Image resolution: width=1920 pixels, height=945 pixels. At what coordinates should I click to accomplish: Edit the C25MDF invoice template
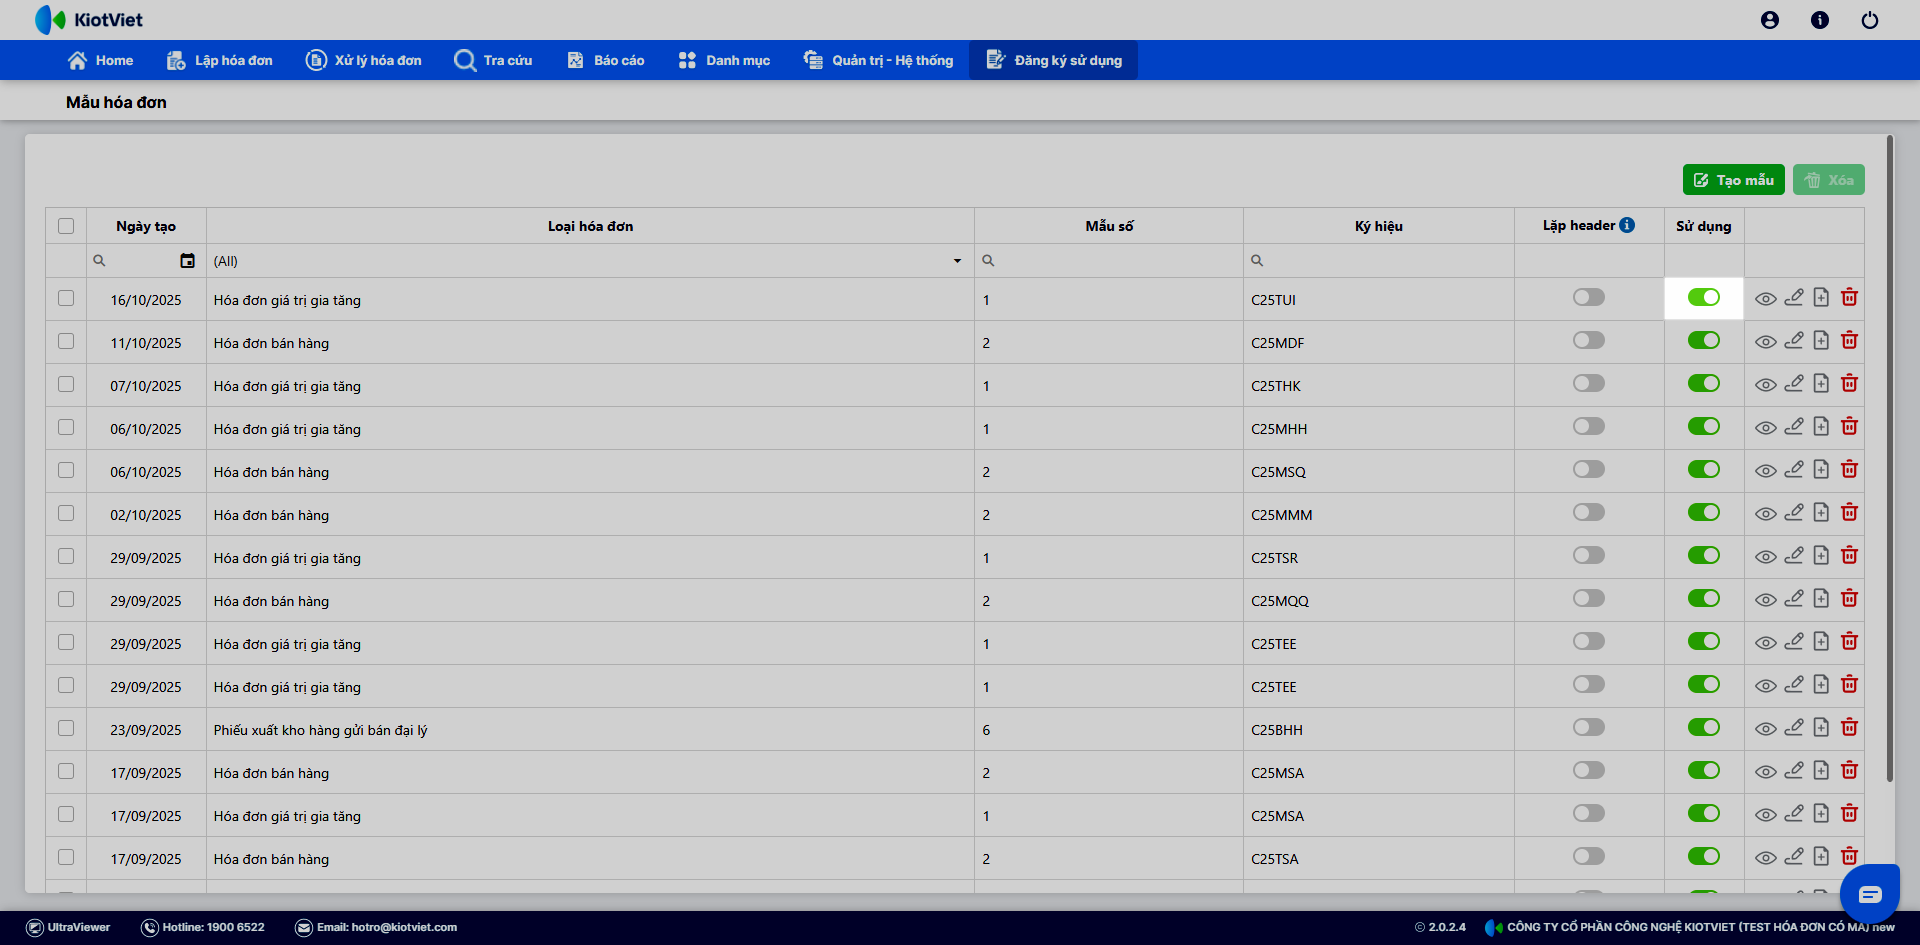click(x=1794, y=340)
